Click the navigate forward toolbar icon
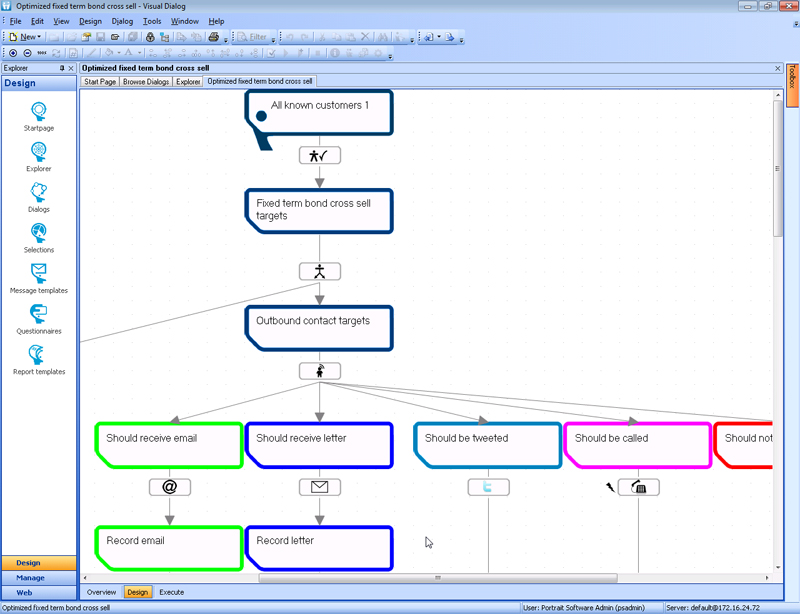 pos(449,37)
